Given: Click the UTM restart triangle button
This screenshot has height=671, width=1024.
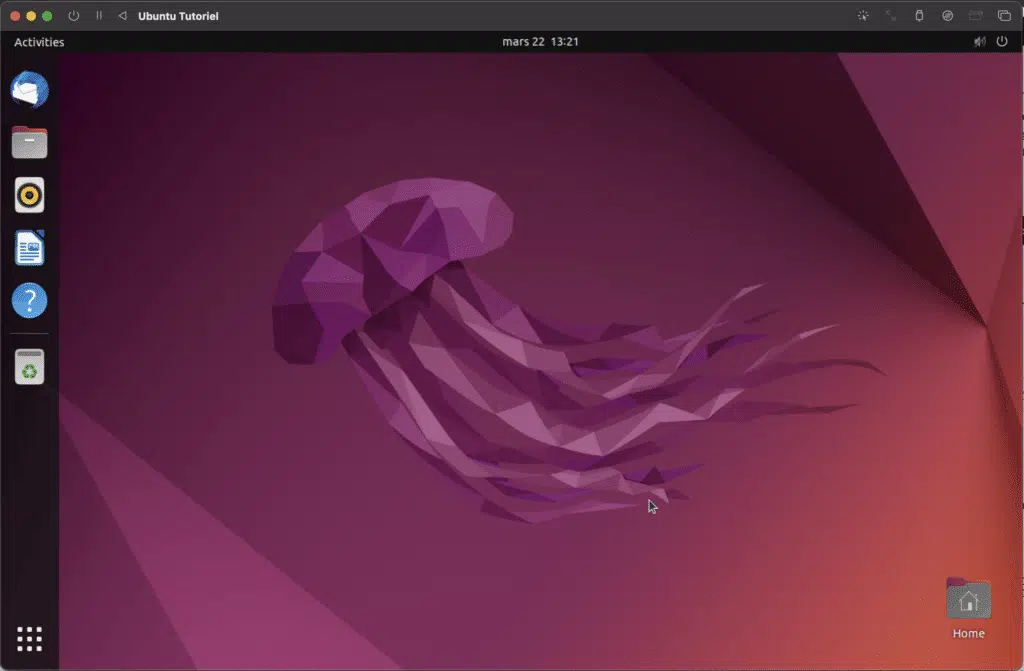Looking at the screenshot, I should [x=122, y=16].
